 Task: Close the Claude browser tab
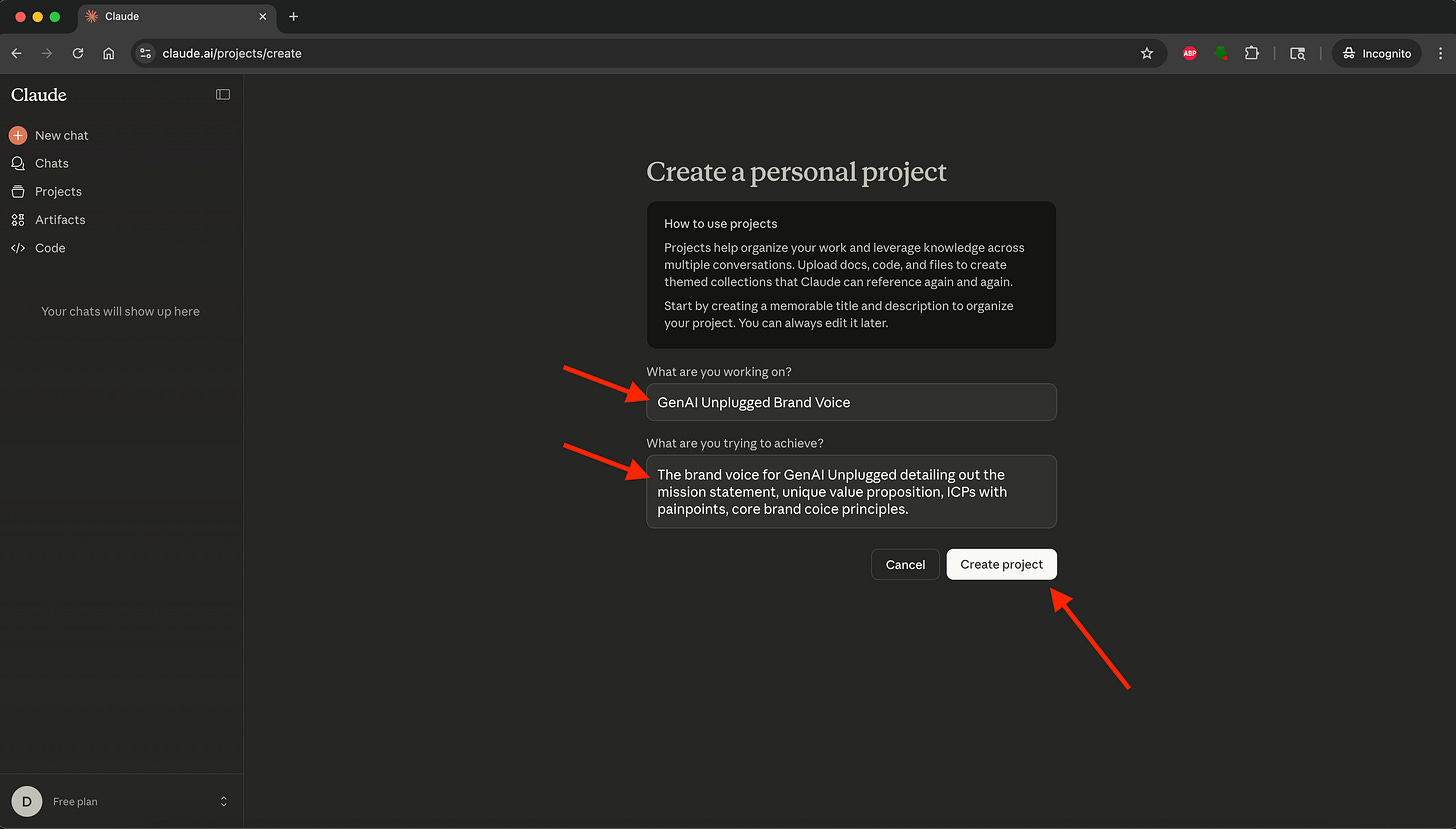pos(263,17)
